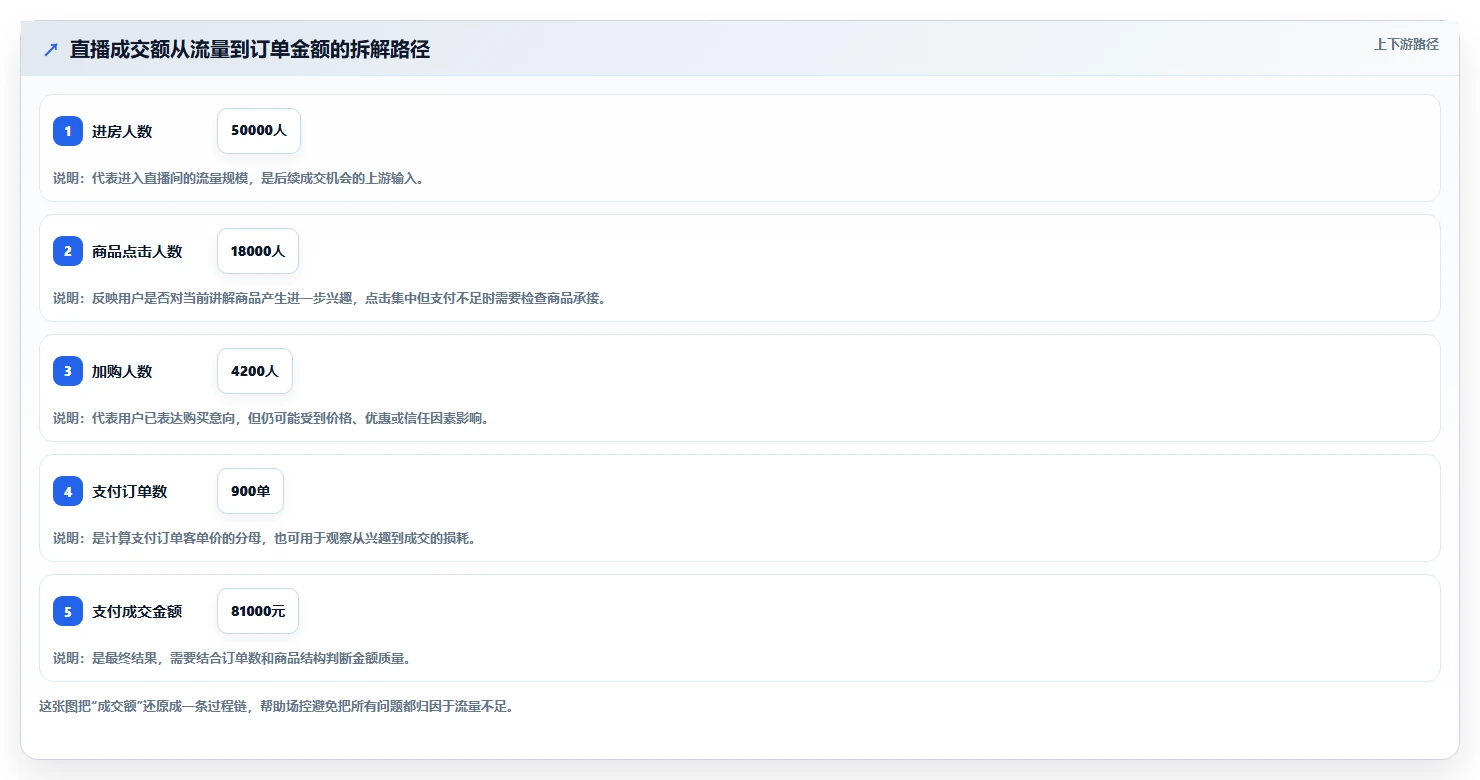This screenshot has width=1480, height=780.
Task: Click the 商品点击人数 label
Action: (x=137, y=251)
